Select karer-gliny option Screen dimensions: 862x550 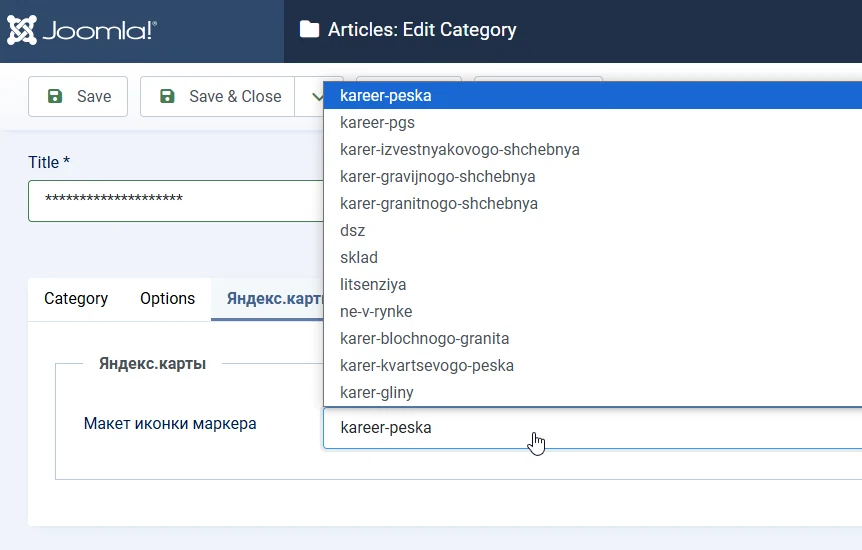coord(376,393)
